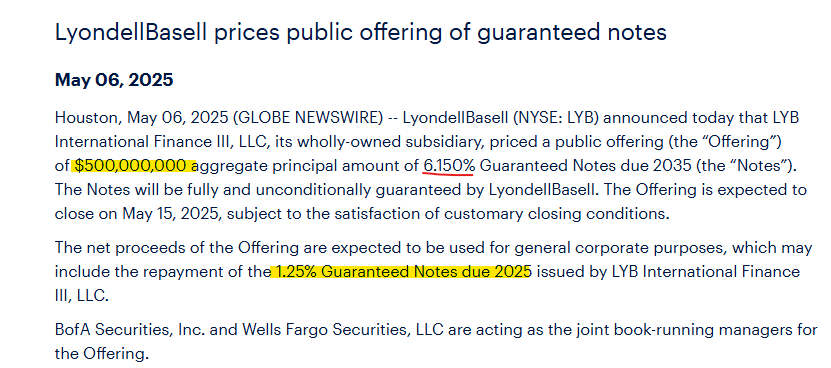
Task: Click the red-underlined 6.150% rate
Action: [449, 166]
